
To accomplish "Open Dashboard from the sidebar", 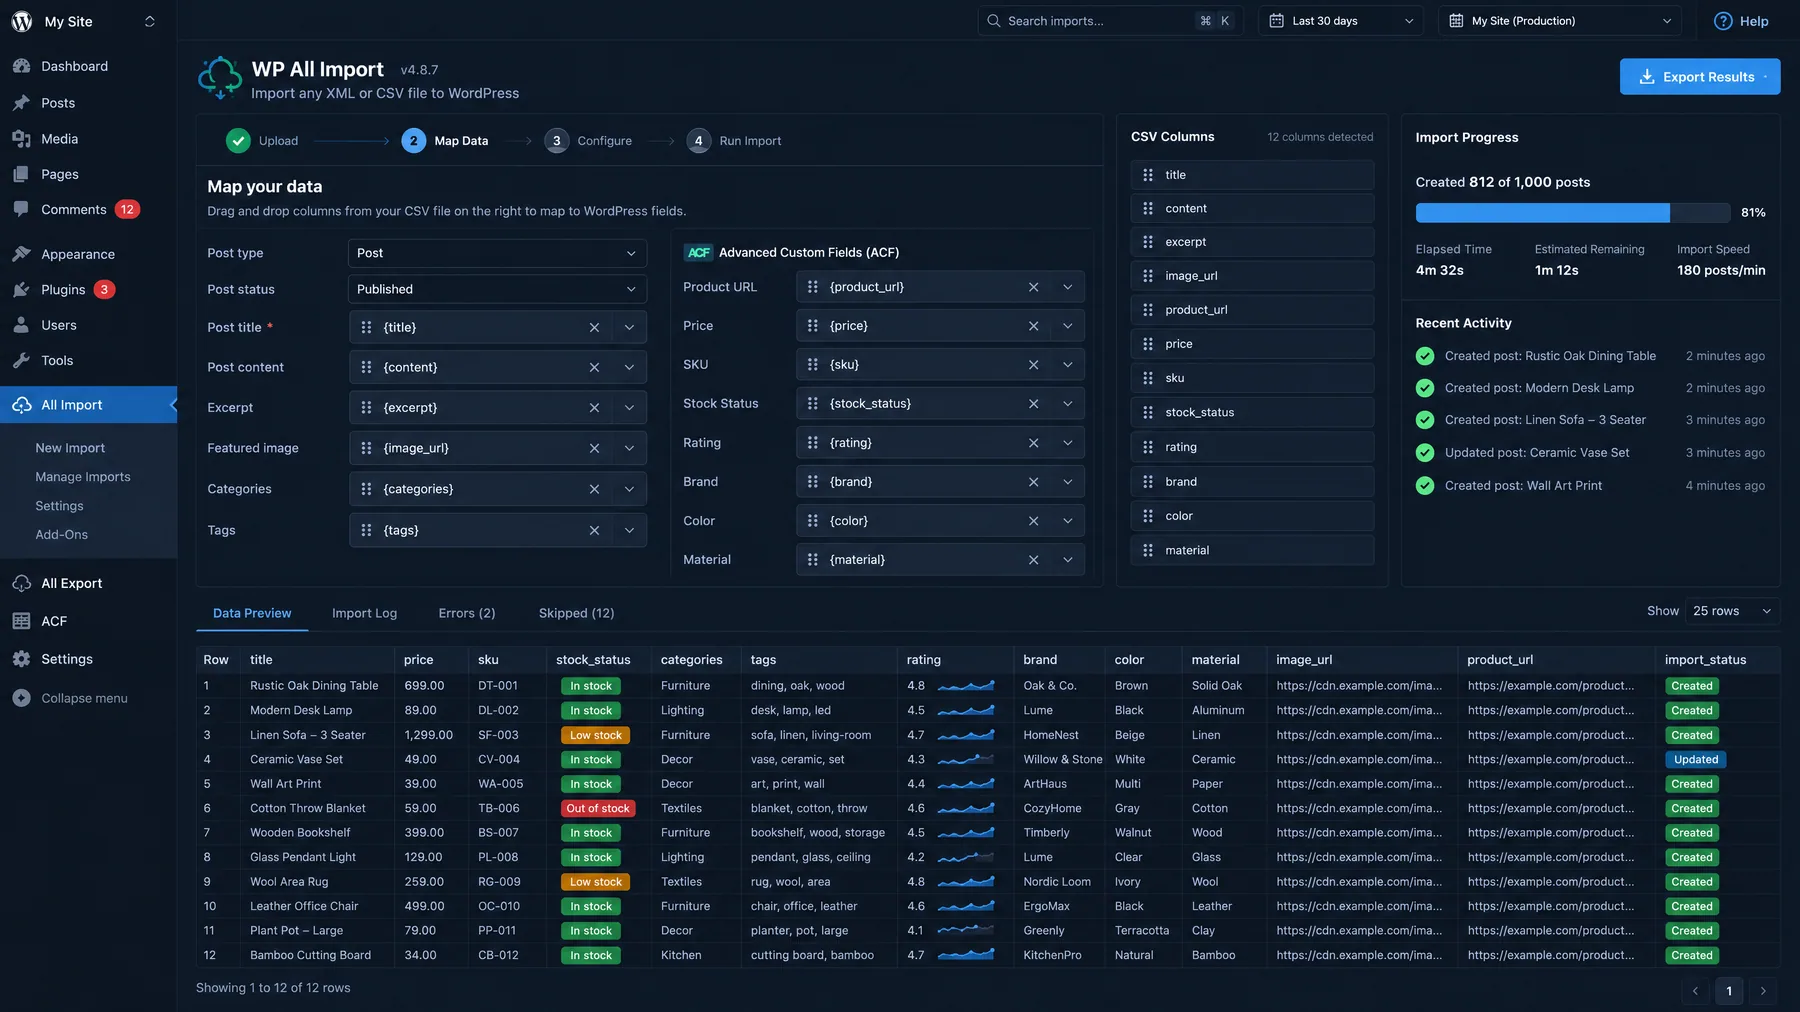I will pos(74,66).
